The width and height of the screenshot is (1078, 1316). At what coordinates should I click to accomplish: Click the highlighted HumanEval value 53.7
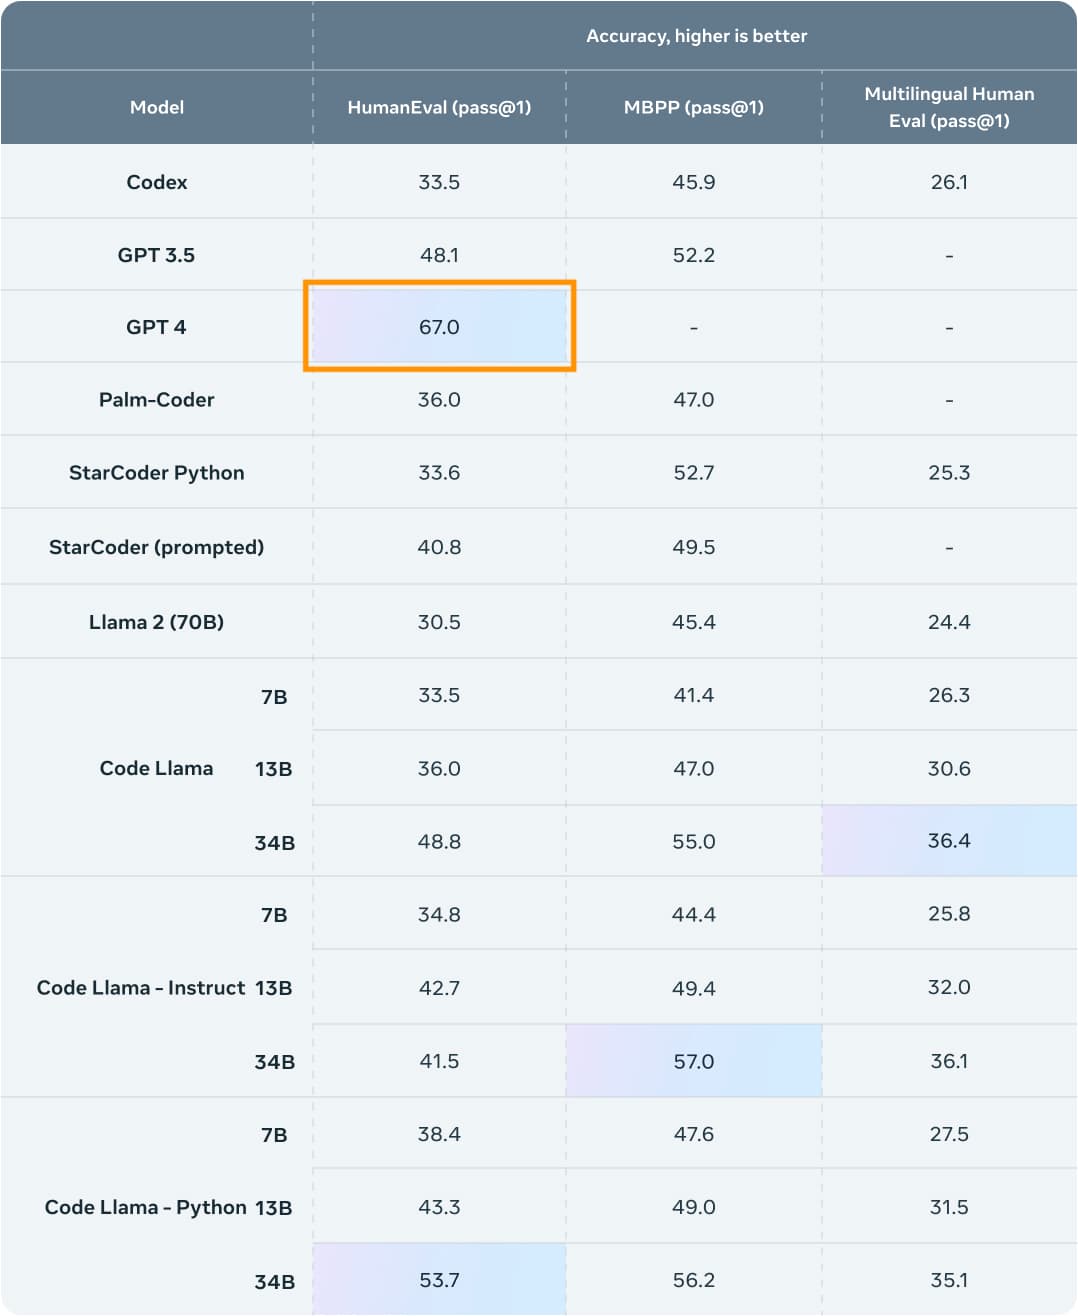439,1280
